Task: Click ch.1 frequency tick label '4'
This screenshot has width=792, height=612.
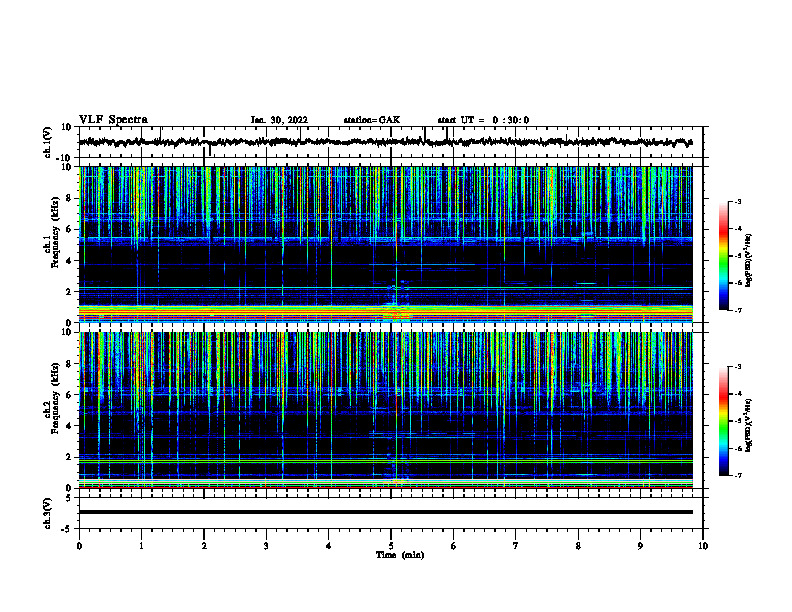Action: [69, 261]
